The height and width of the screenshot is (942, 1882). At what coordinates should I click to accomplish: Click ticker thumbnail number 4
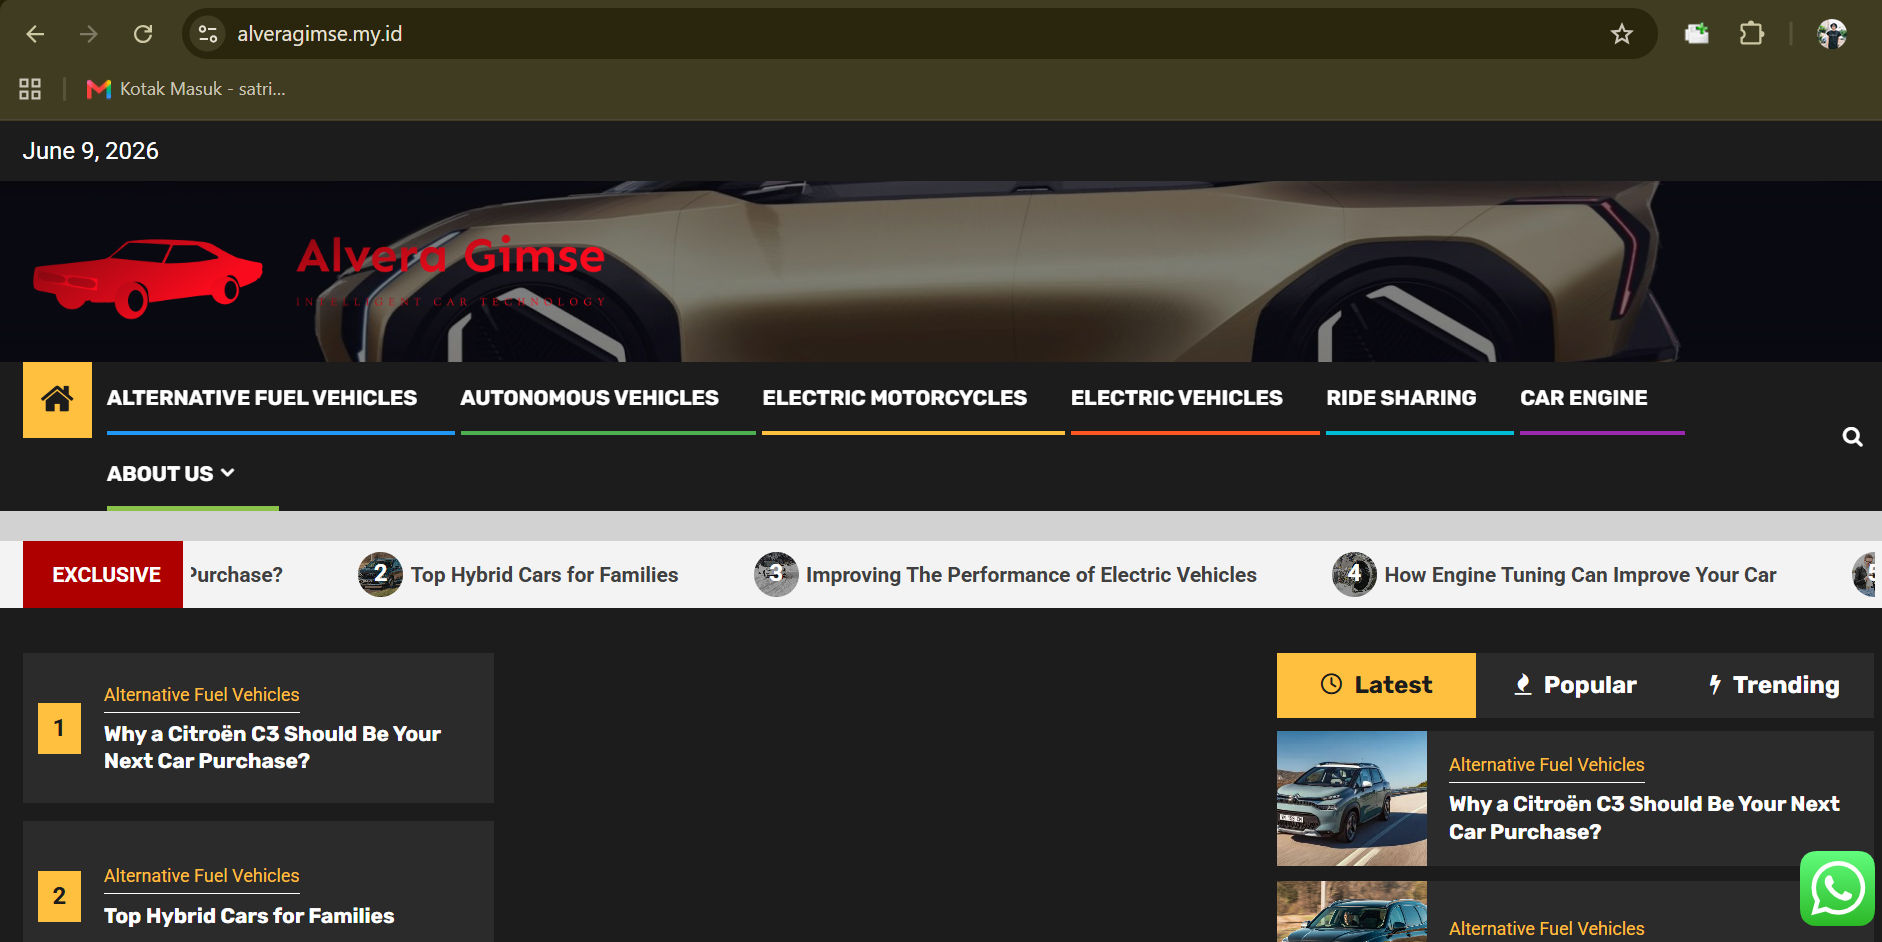tap(1354, 575)
